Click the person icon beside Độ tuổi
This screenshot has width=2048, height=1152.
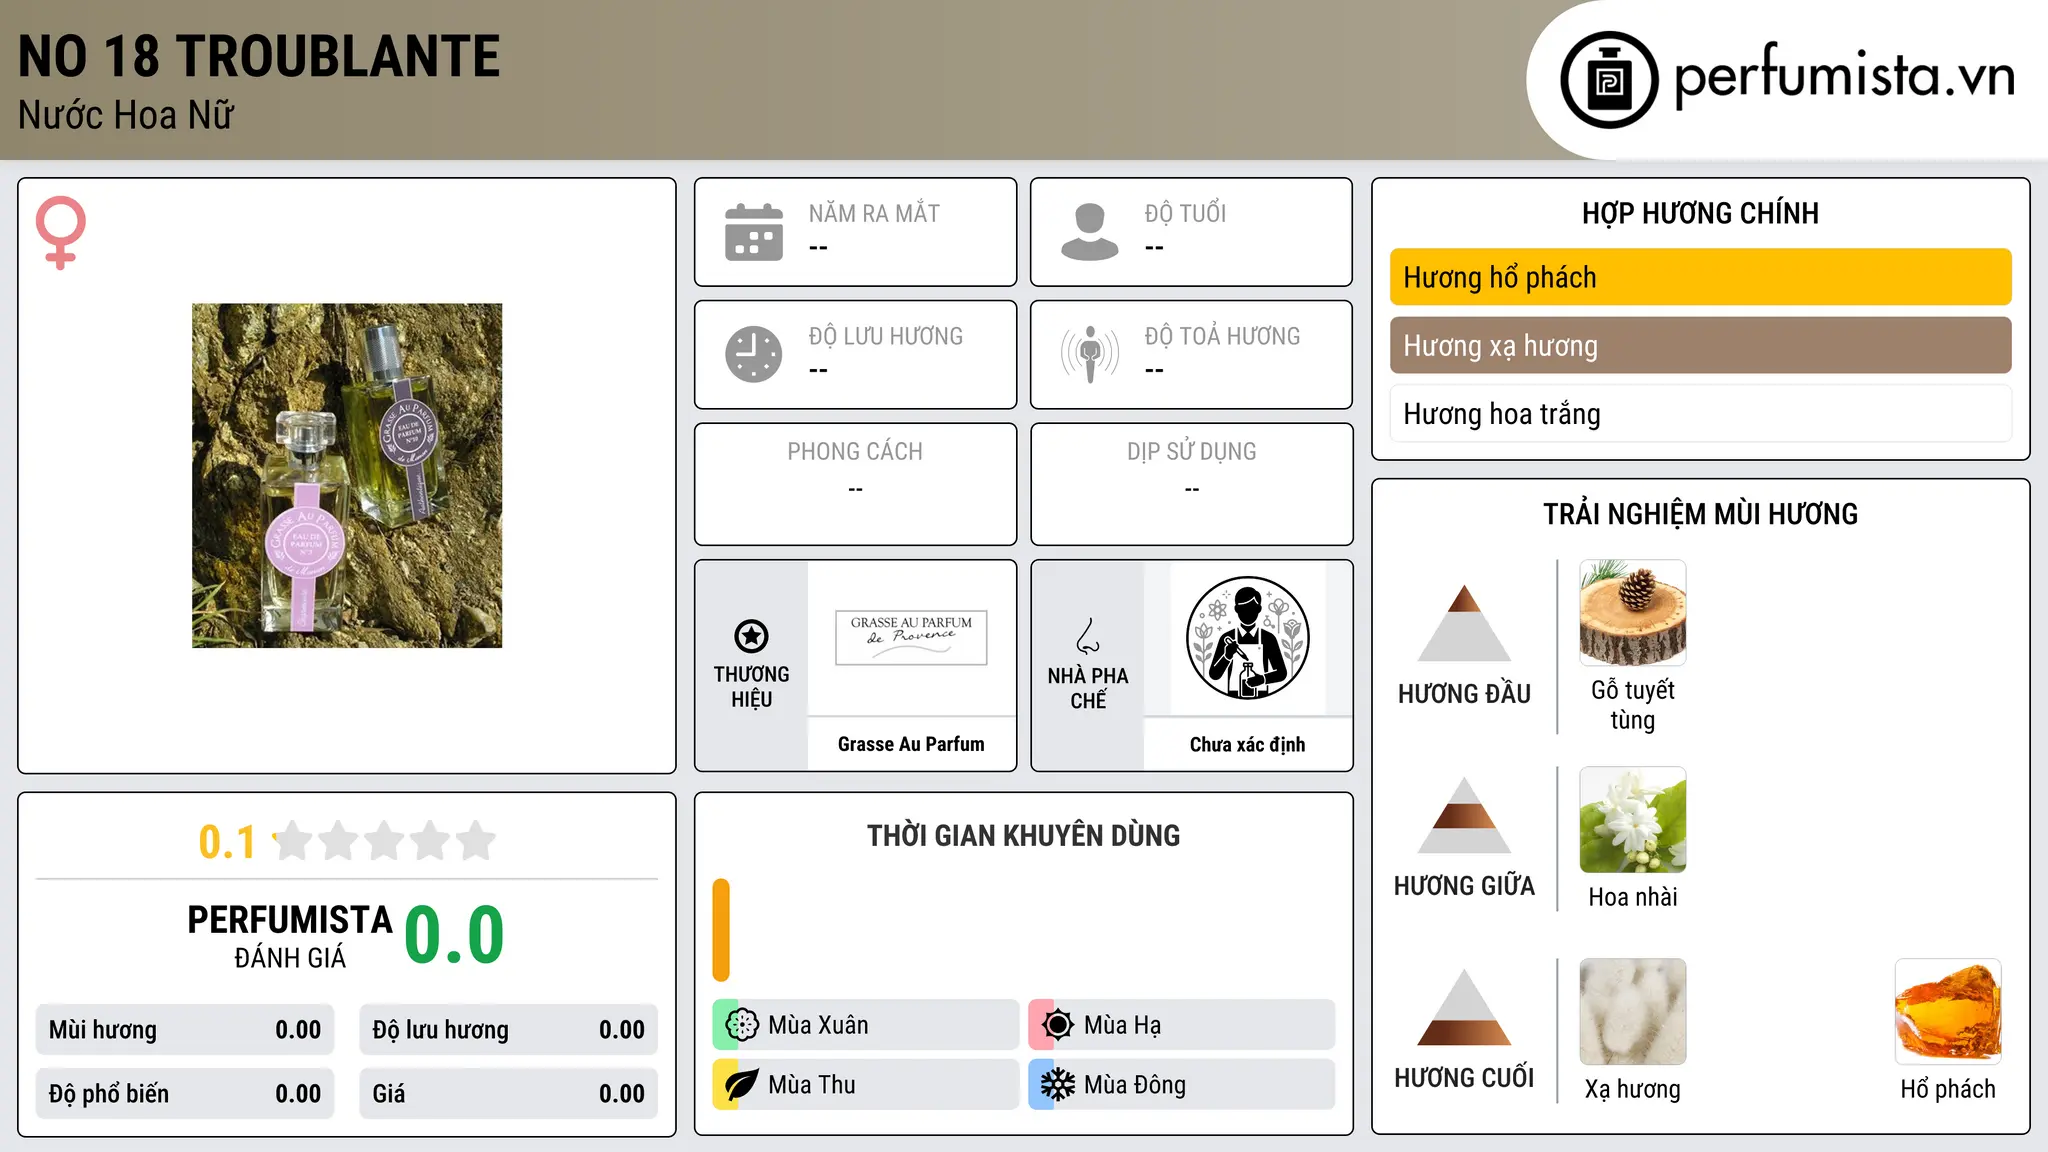[1089, 232]
